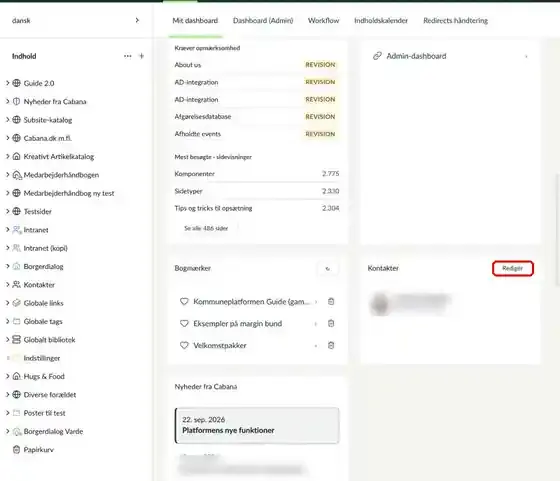Switch to the Mit dashboard tab
The height and width of the screenshot is (481, 560).
click(x=195, y=21)
